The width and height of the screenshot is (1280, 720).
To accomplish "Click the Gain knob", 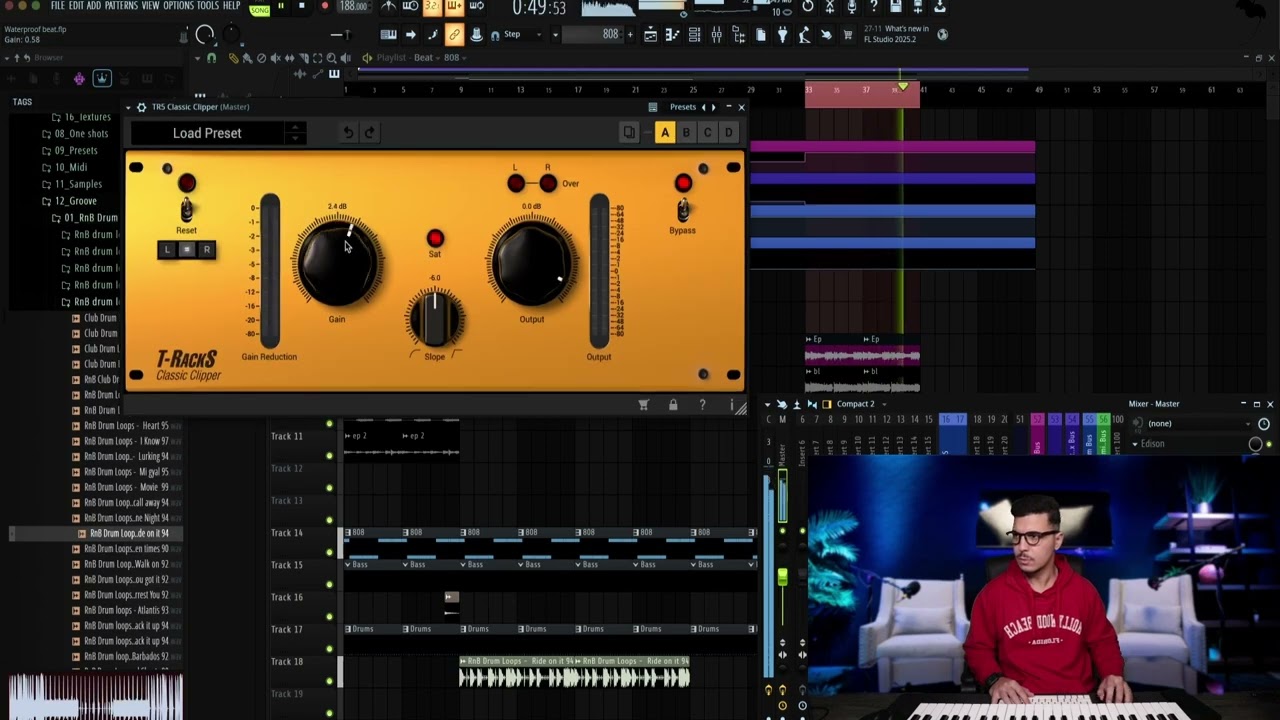I will pos(337,262).
